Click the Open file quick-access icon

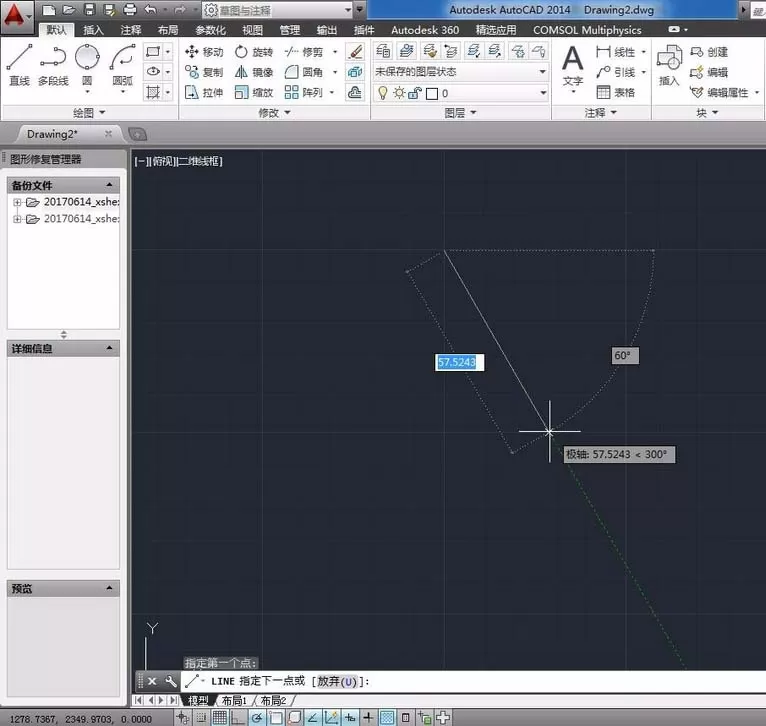tap(68, 10)
